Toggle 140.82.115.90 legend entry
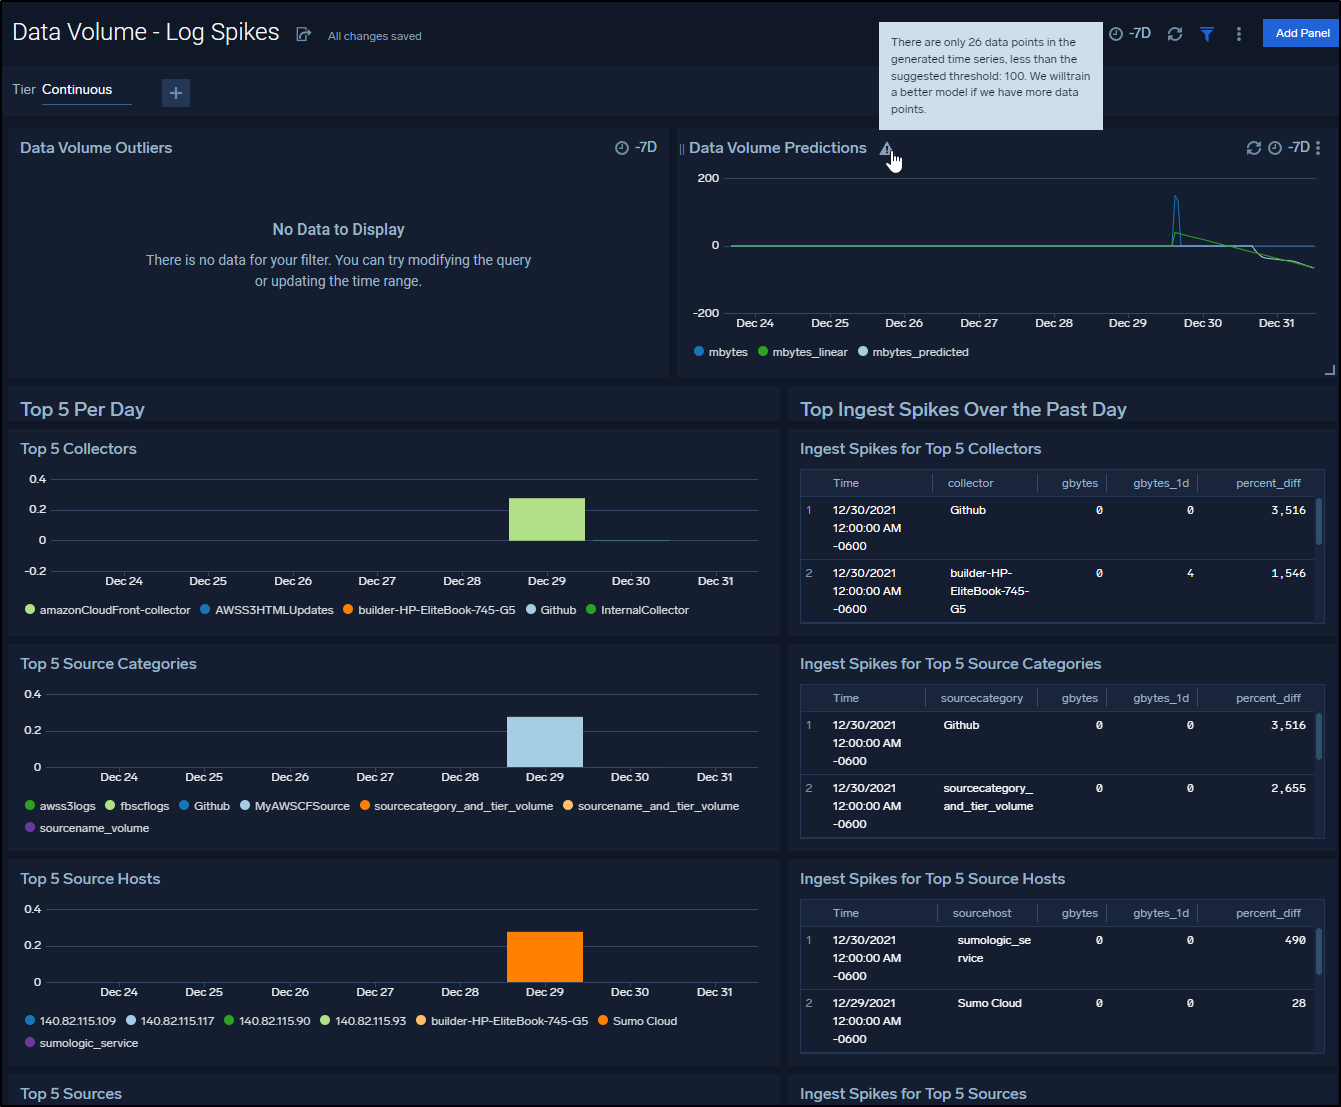Screen dimensions: 1341x1107 coord(267,1021)
